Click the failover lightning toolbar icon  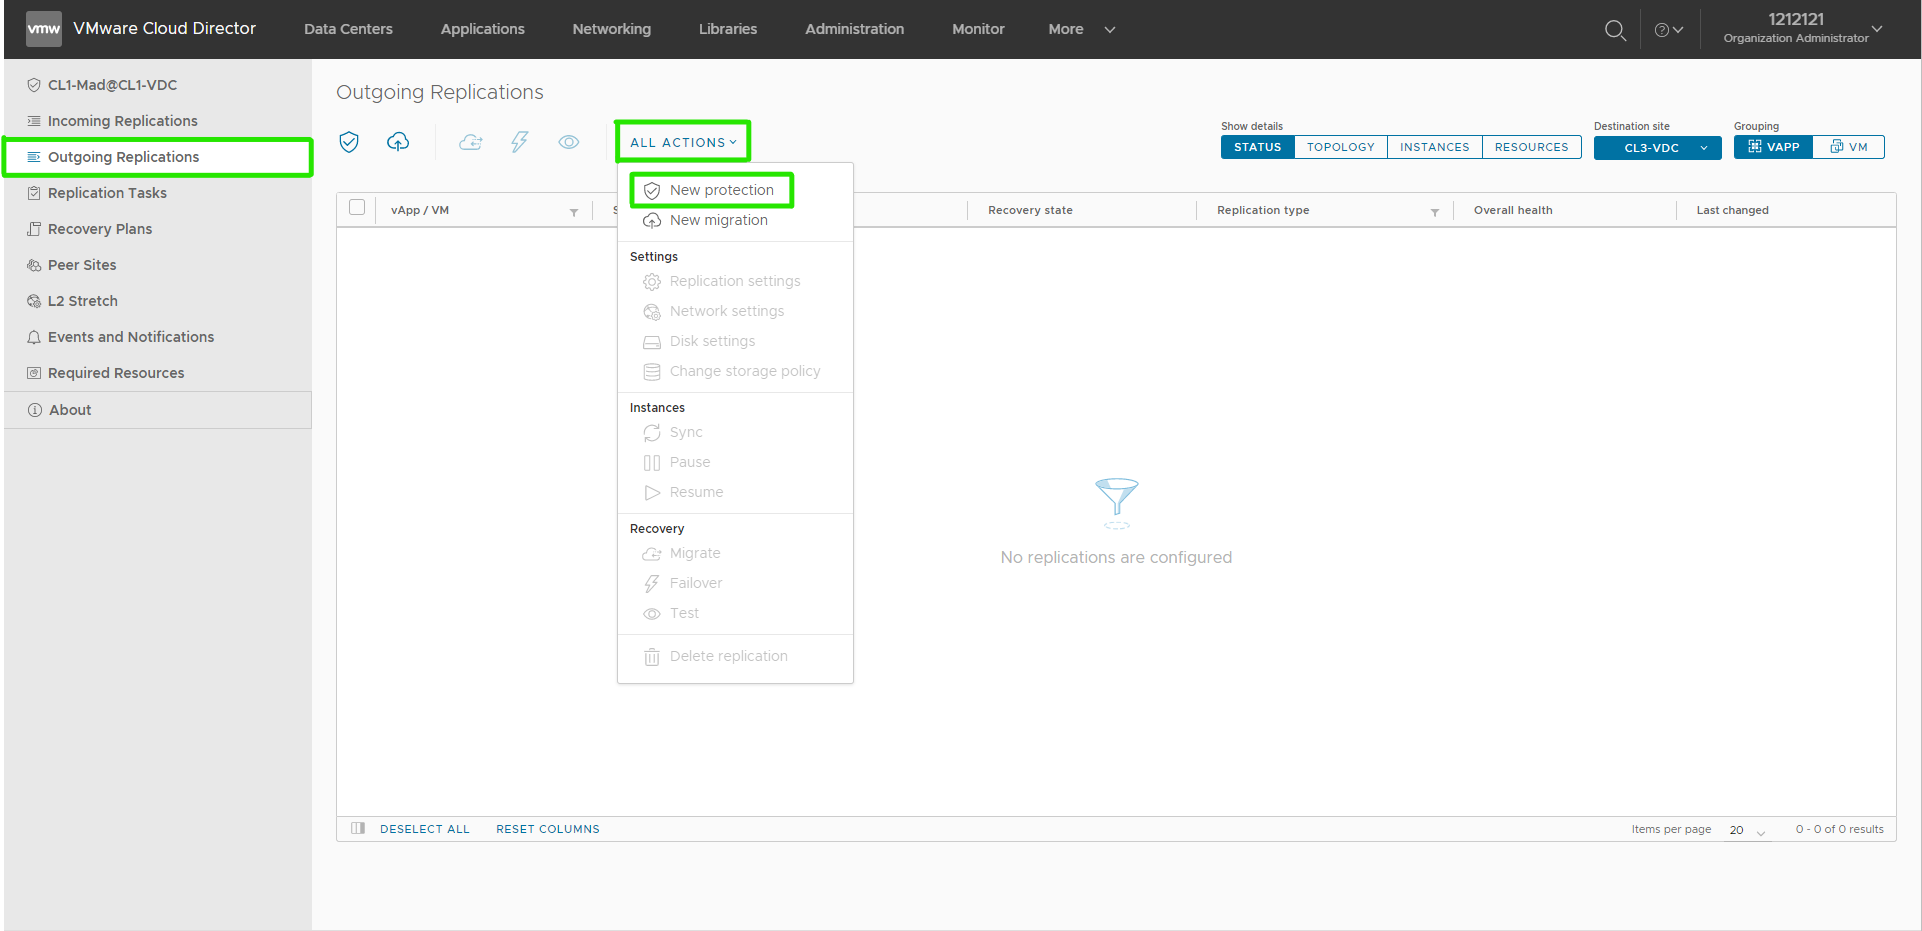pyautogui.click(x=520, y=142)
